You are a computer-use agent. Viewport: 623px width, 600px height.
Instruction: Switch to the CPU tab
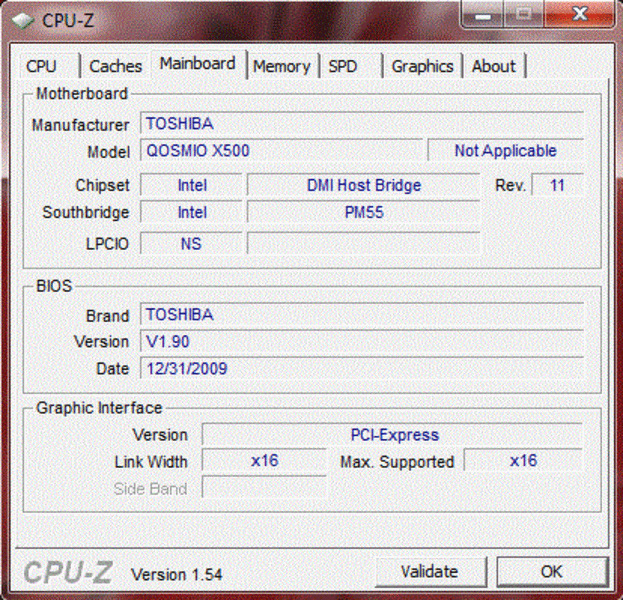pyautogui.click(x=42, y=66)
